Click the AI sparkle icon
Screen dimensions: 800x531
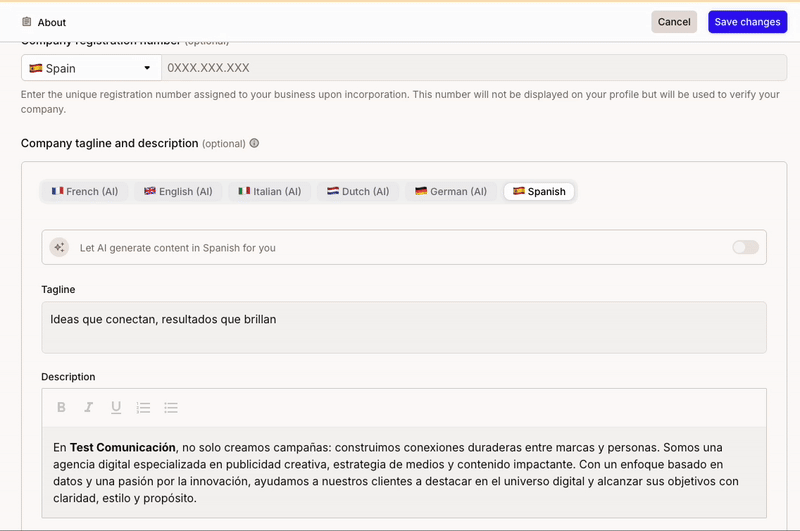(x=59, y=247)
